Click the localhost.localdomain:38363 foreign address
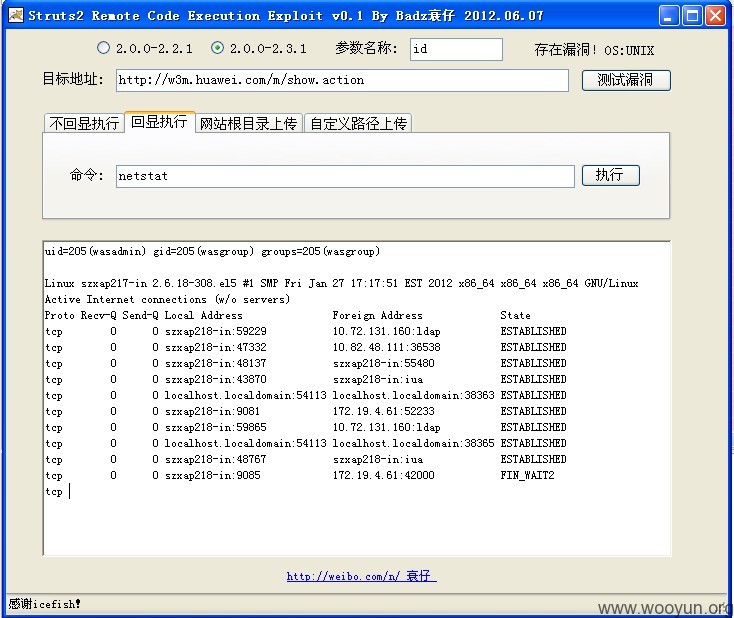Image resolution: width=734 pixels, height=618 pixels. (x=413, y=395)
